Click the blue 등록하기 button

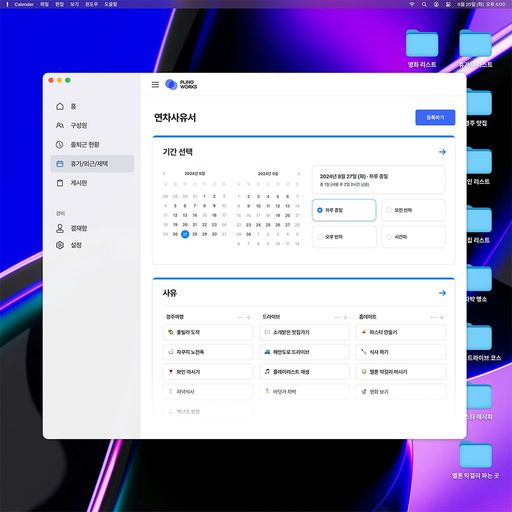click(435, 117)
